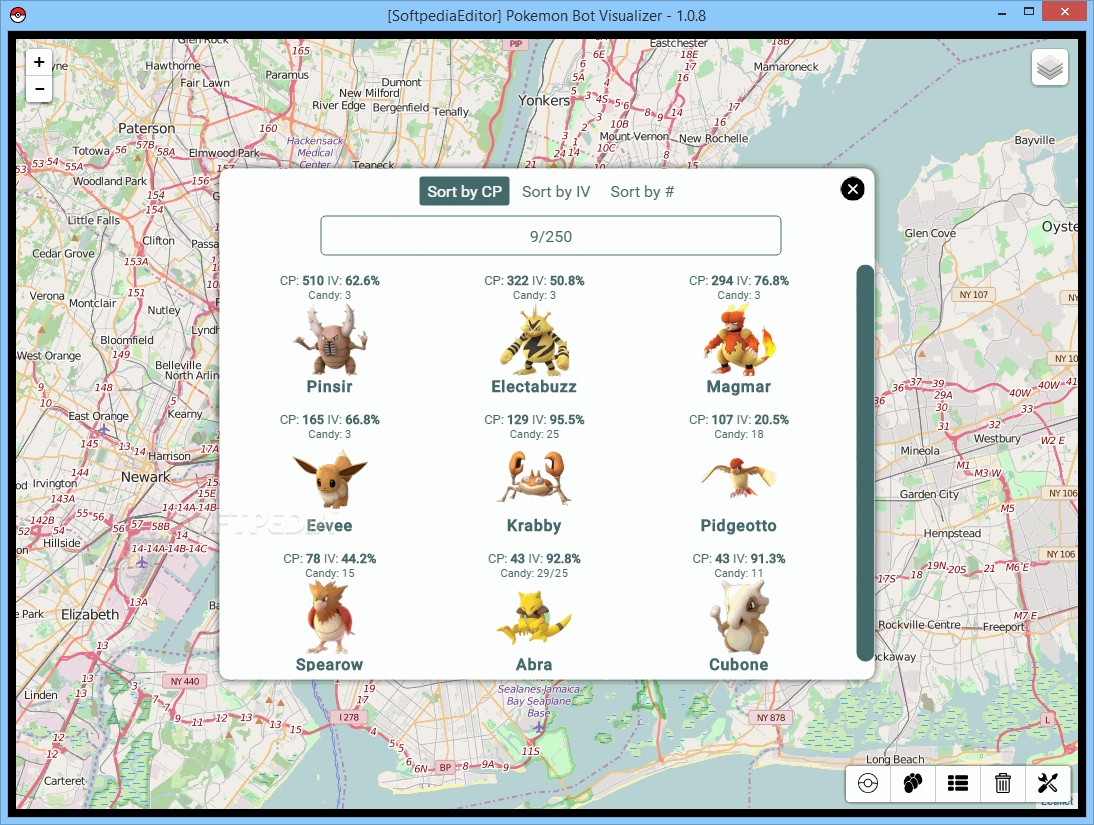This screenshot has height=825, width=1094.
Task: Click the trash bin icon
Action: click(1003, 783)
